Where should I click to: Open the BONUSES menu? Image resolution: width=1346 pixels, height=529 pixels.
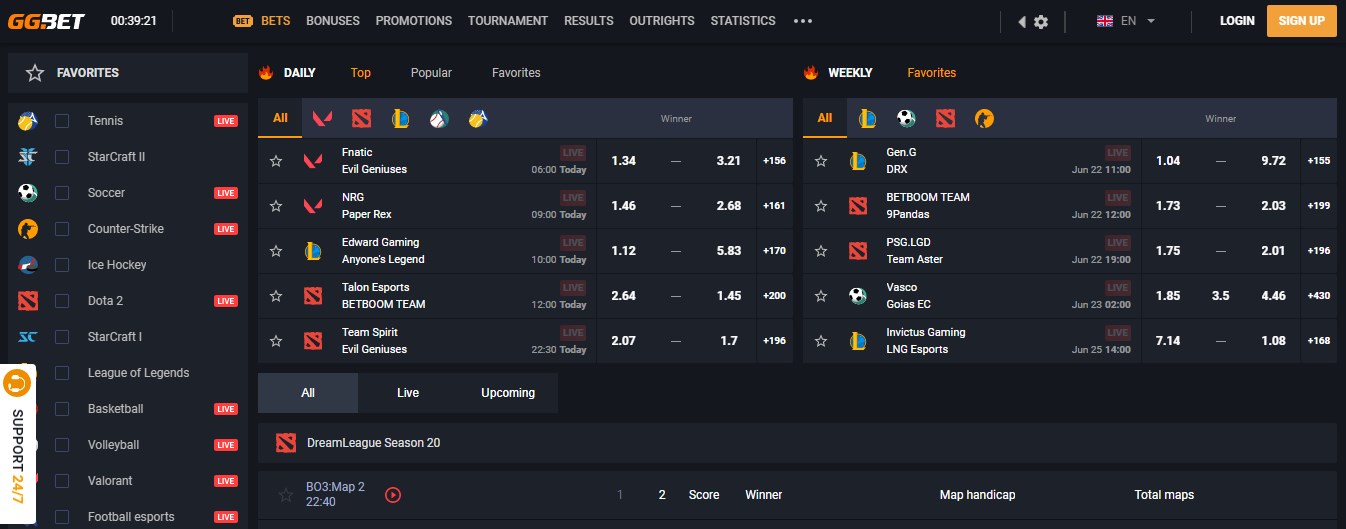click(x=333, y=21)
